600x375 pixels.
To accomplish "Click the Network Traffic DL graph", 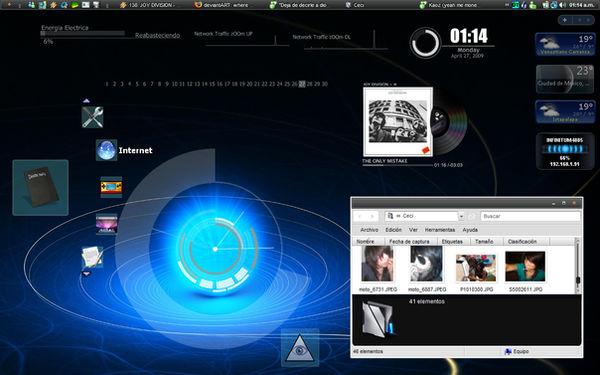I will pyautogui.click(x=346, y=40).
